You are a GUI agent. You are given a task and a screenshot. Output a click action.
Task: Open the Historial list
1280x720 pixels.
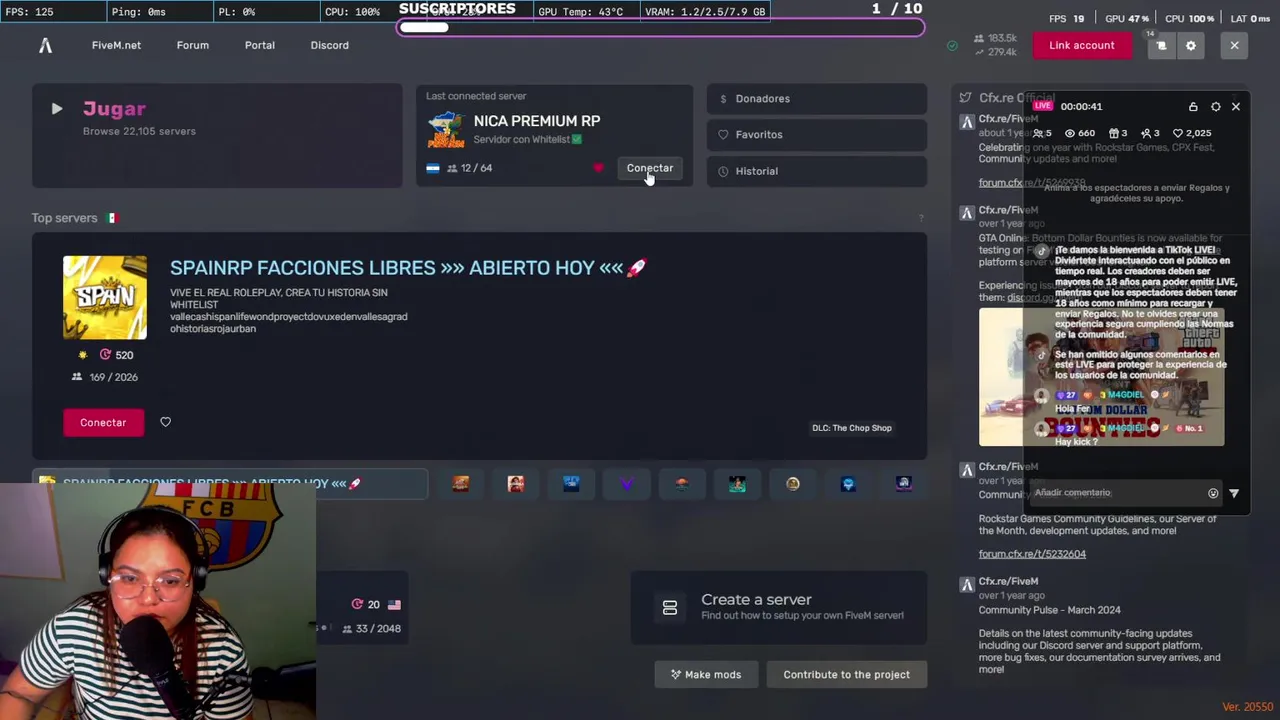click(817, 171)
